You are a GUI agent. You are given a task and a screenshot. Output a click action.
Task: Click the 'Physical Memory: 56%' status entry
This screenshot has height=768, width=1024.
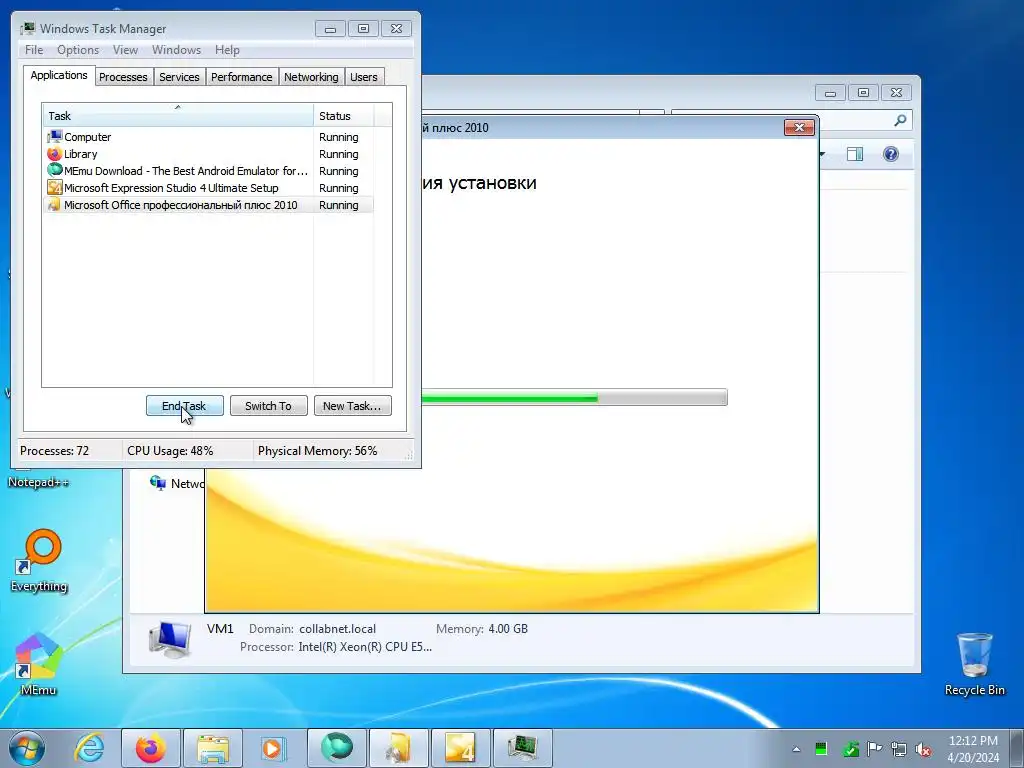(317, 451)
